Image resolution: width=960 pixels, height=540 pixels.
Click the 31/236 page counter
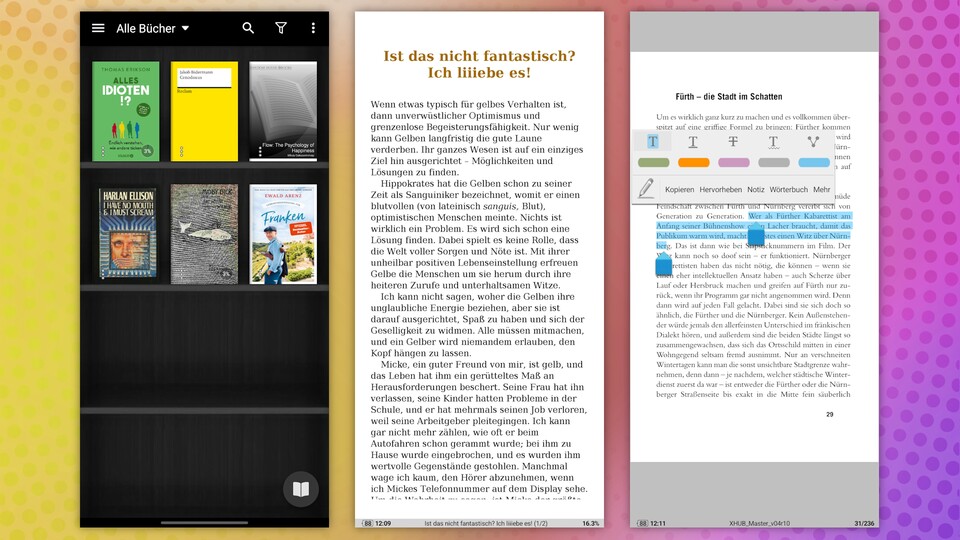coord(864,523)
